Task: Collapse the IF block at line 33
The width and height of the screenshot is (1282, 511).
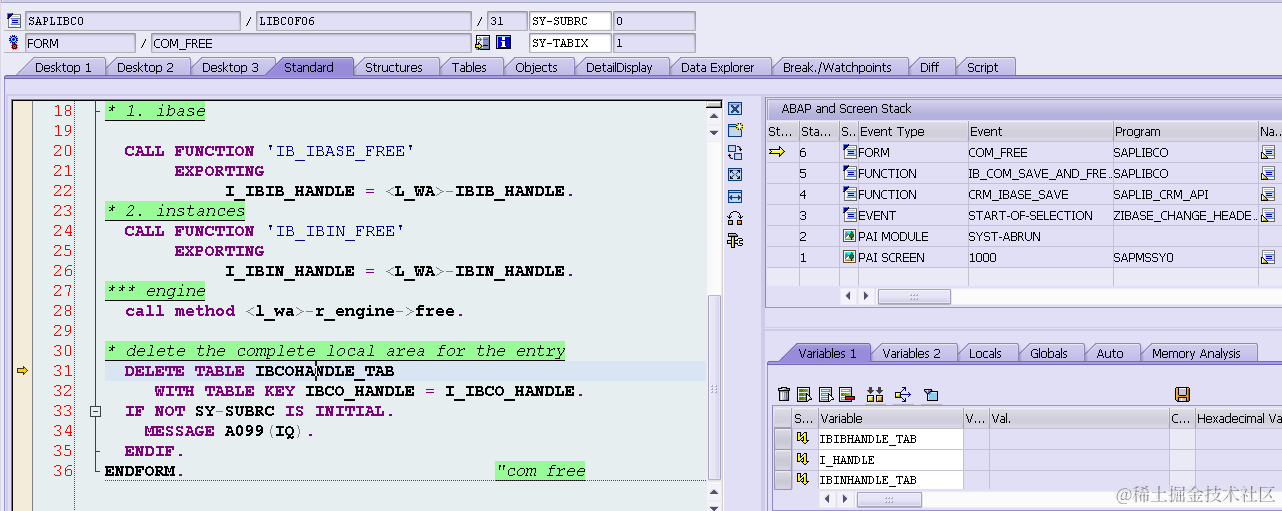Action: (x=96, y=411)
